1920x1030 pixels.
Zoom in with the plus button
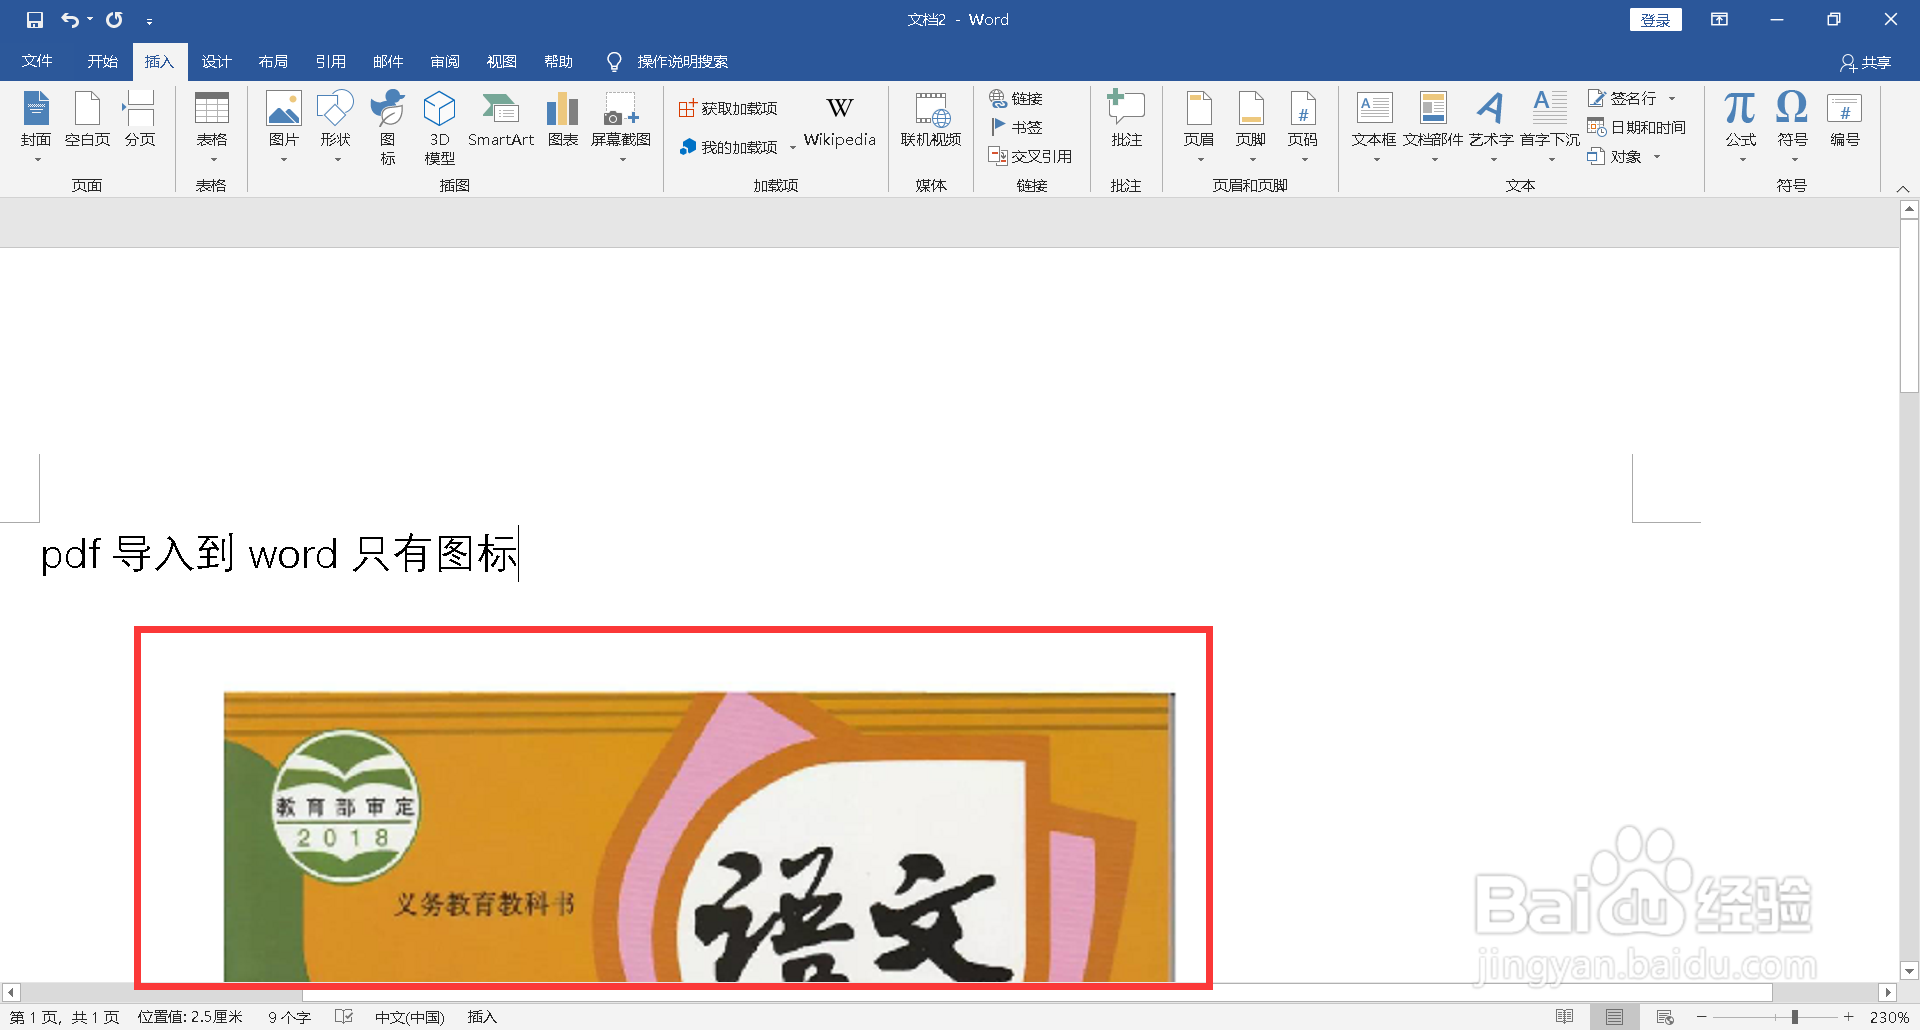(1849, 1017)
